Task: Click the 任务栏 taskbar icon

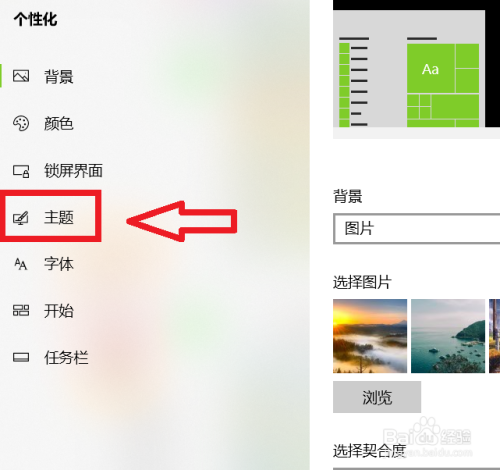Action: (x=21, y=357)
